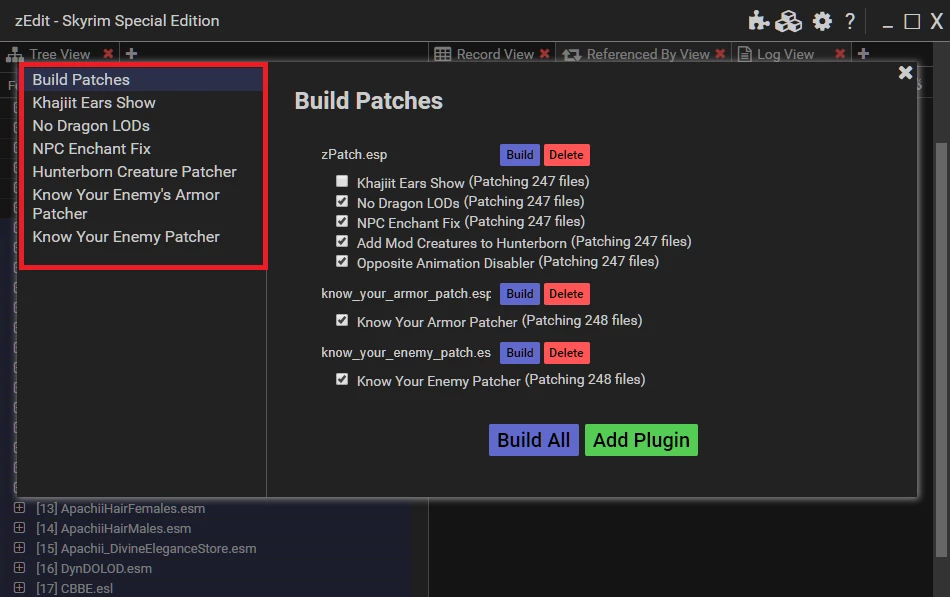Open the settings gear icon
This screenshot has width=950, height=597.
tap(822, 21)
